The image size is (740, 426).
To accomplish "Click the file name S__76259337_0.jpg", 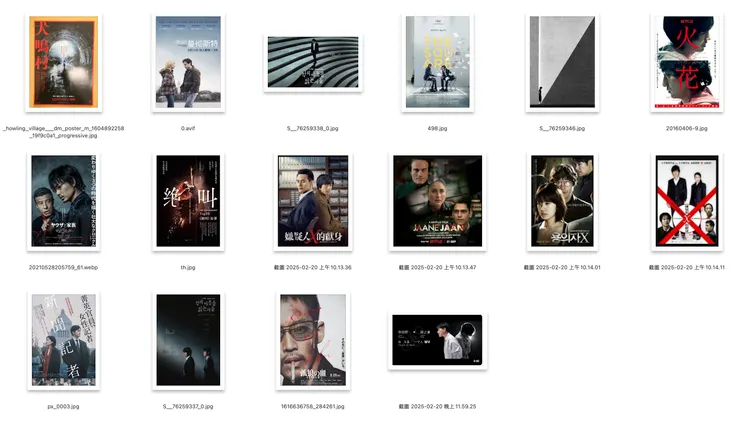I will point(188,407).
